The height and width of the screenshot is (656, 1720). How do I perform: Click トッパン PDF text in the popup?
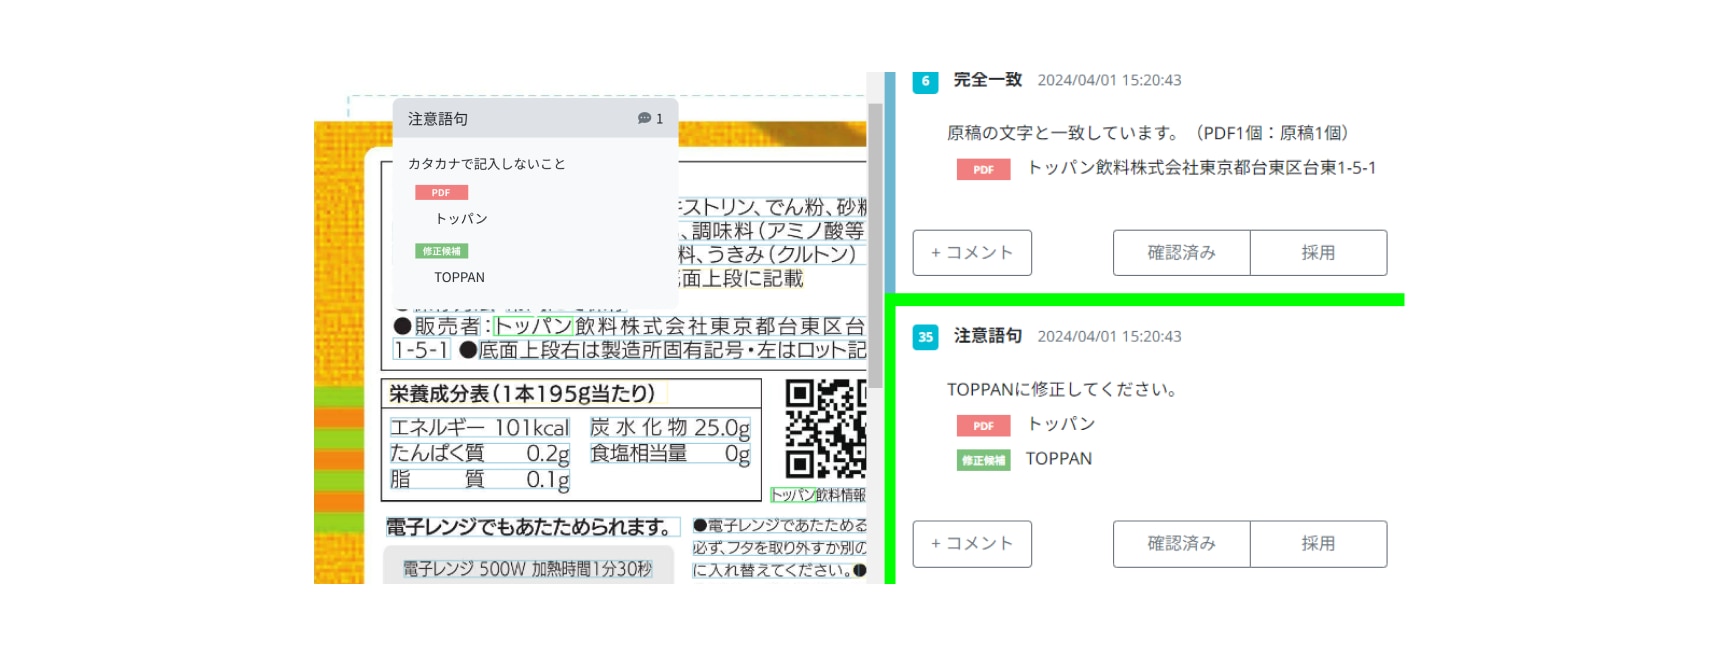point(461,218)
